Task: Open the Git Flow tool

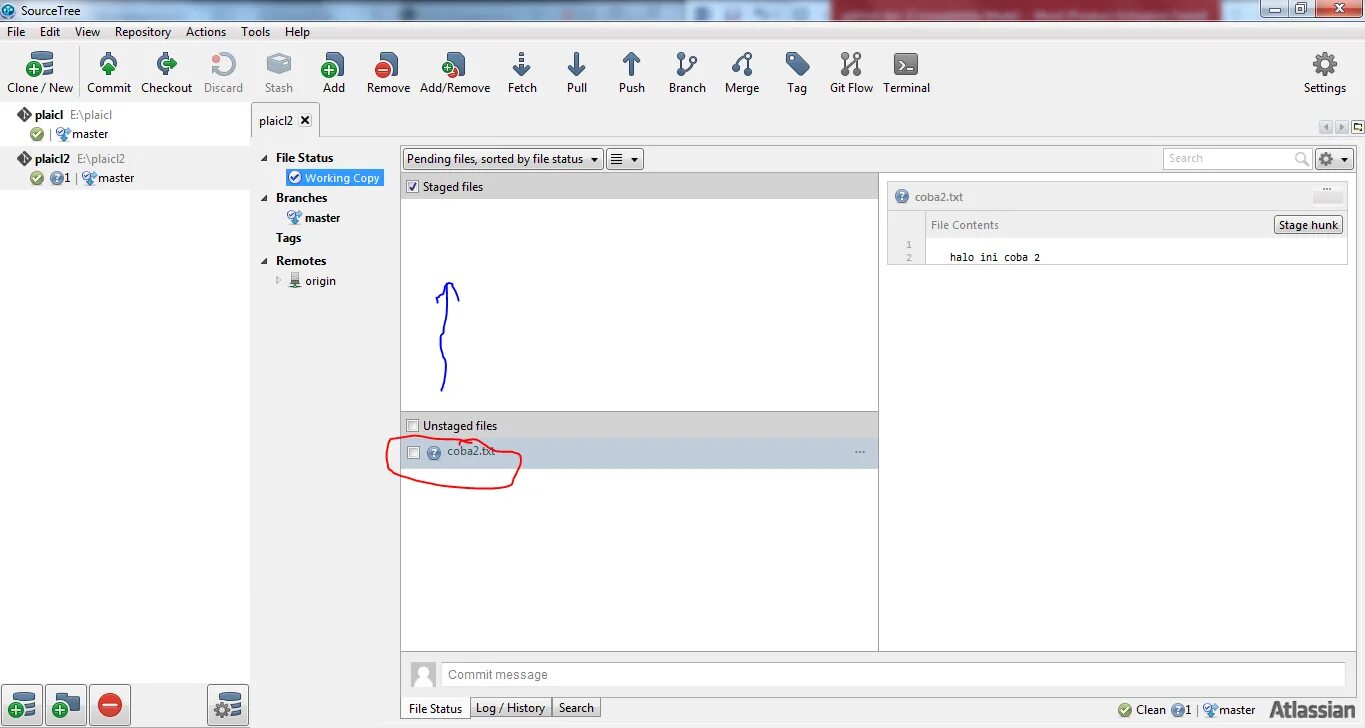Action: (851, 72)
